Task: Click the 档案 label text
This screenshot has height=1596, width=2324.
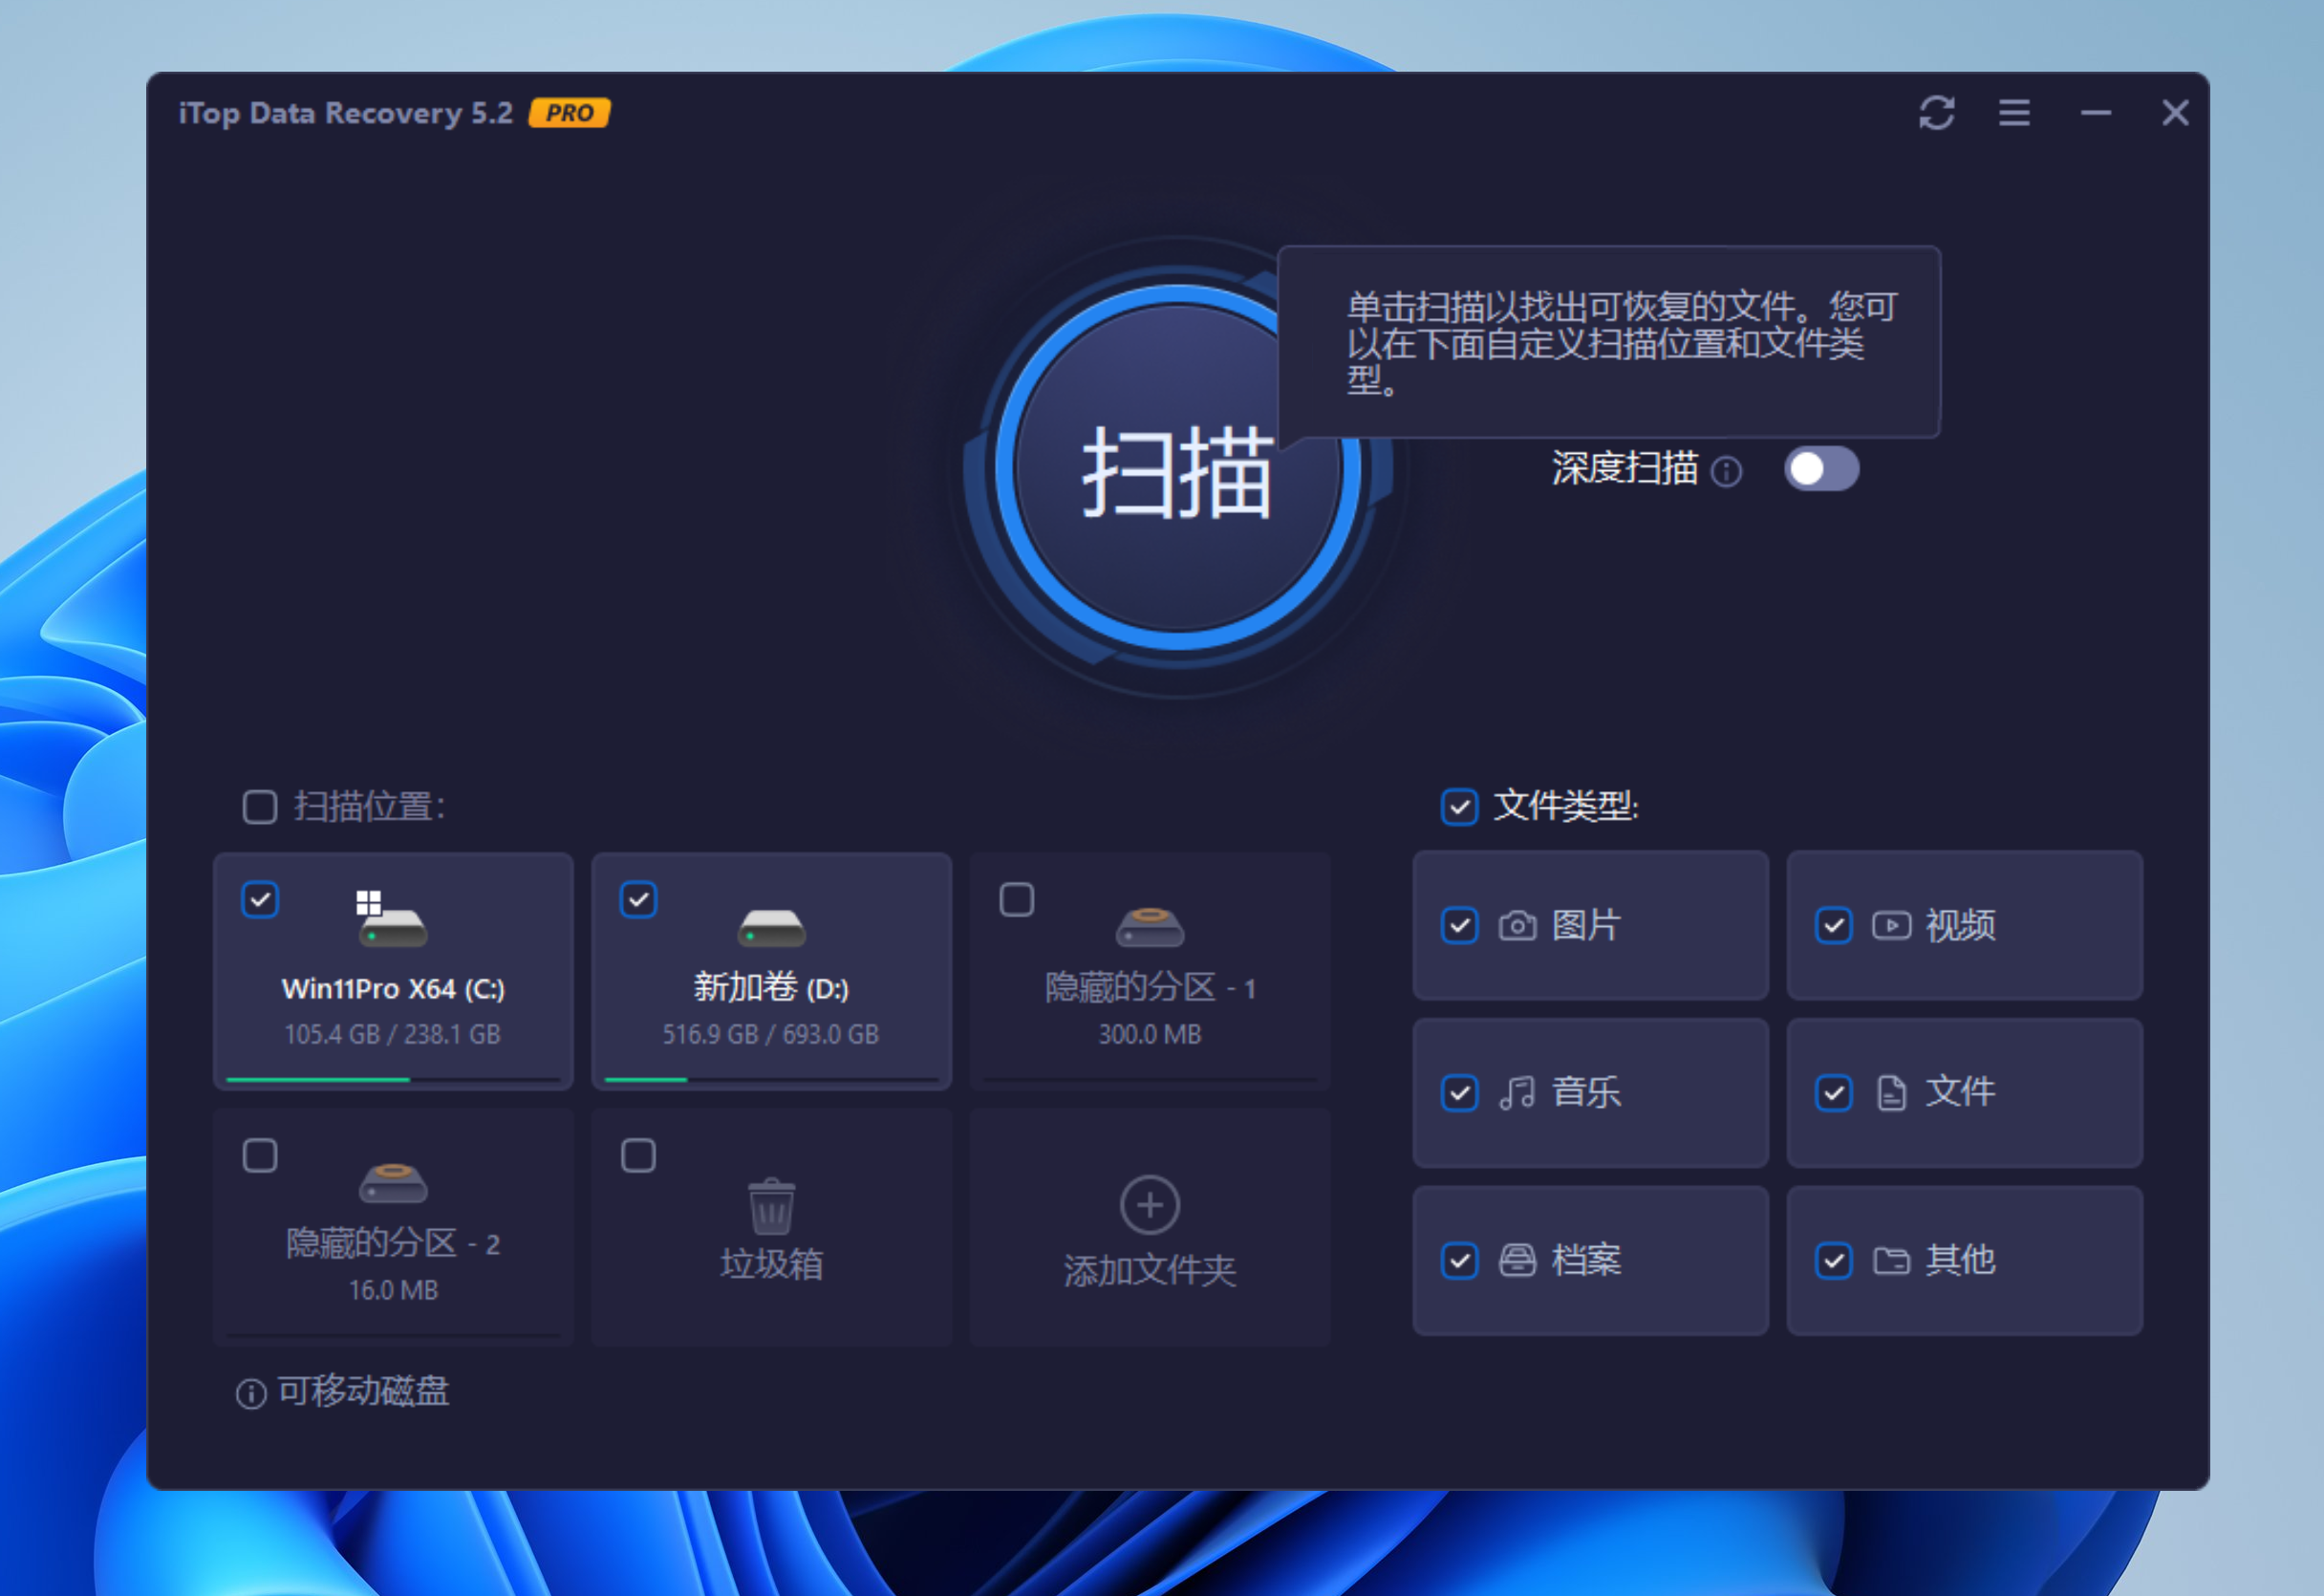Action: point(1586,1260)
